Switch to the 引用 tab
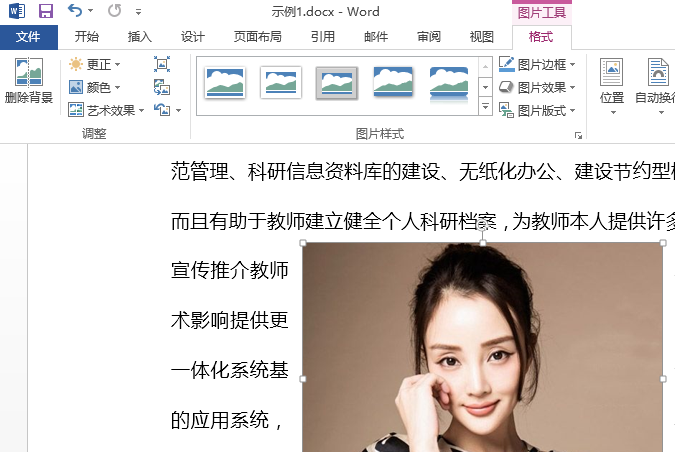 (x=323, y=37)
